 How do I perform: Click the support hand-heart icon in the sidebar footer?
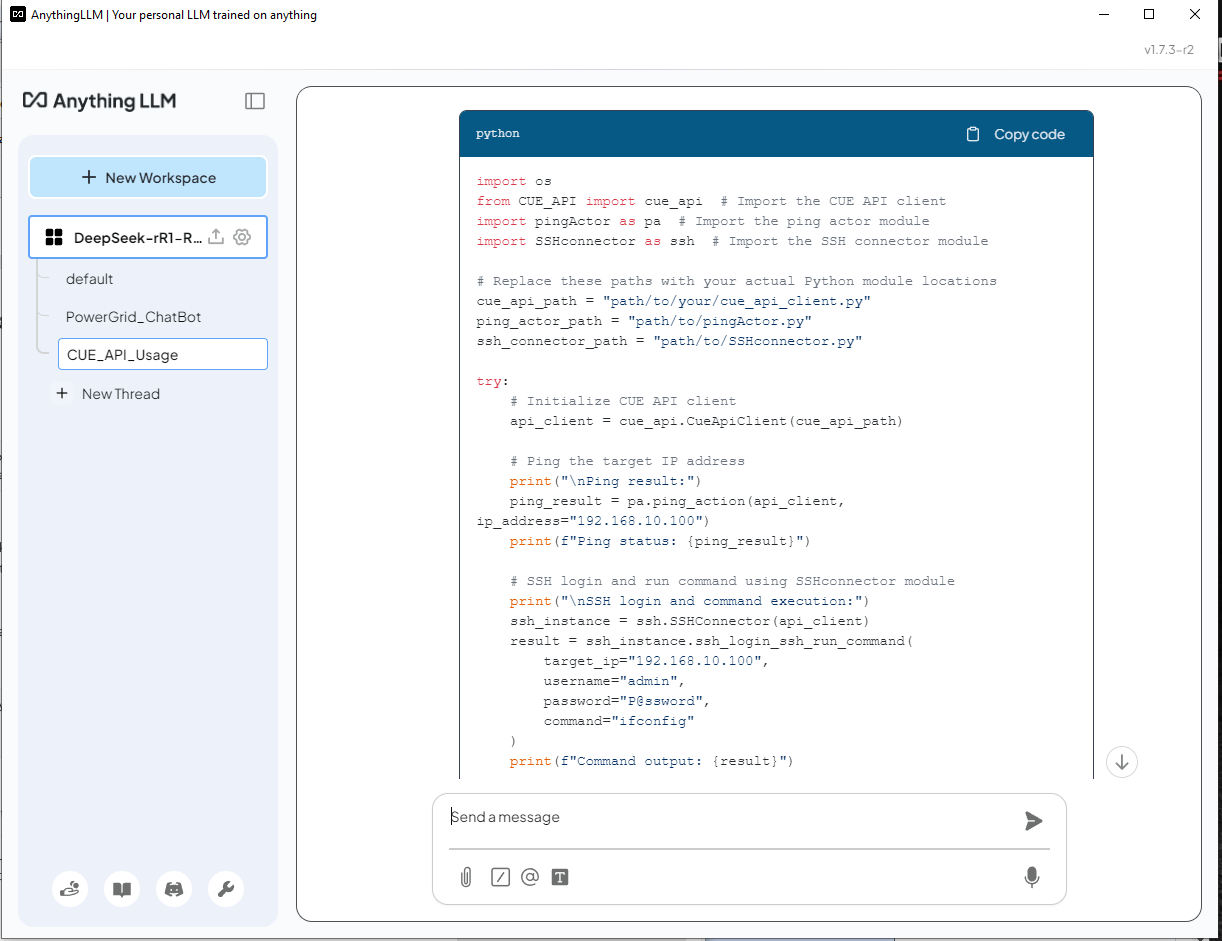tap(70, 889)
